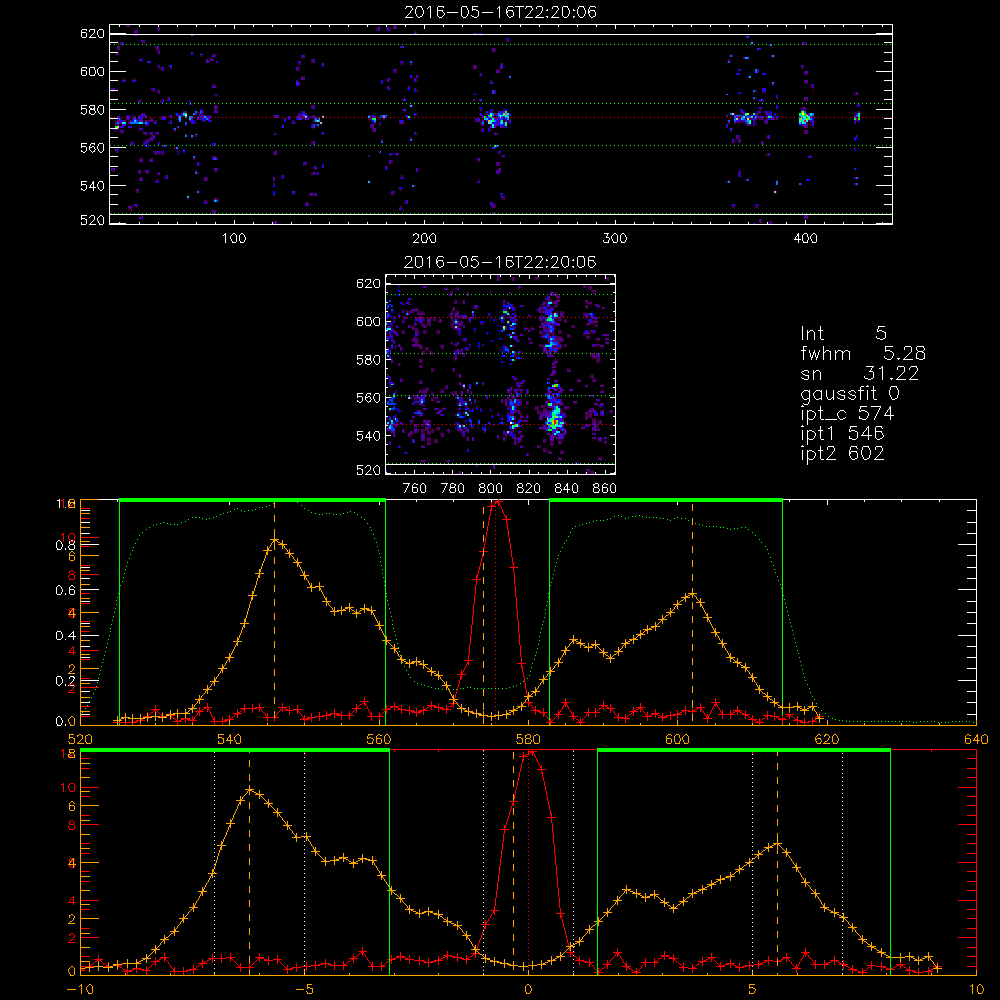Click x-axis label 820 on middle plot
The width and height of the screenshot is (1000, 1000).
[x=528, y=489]
